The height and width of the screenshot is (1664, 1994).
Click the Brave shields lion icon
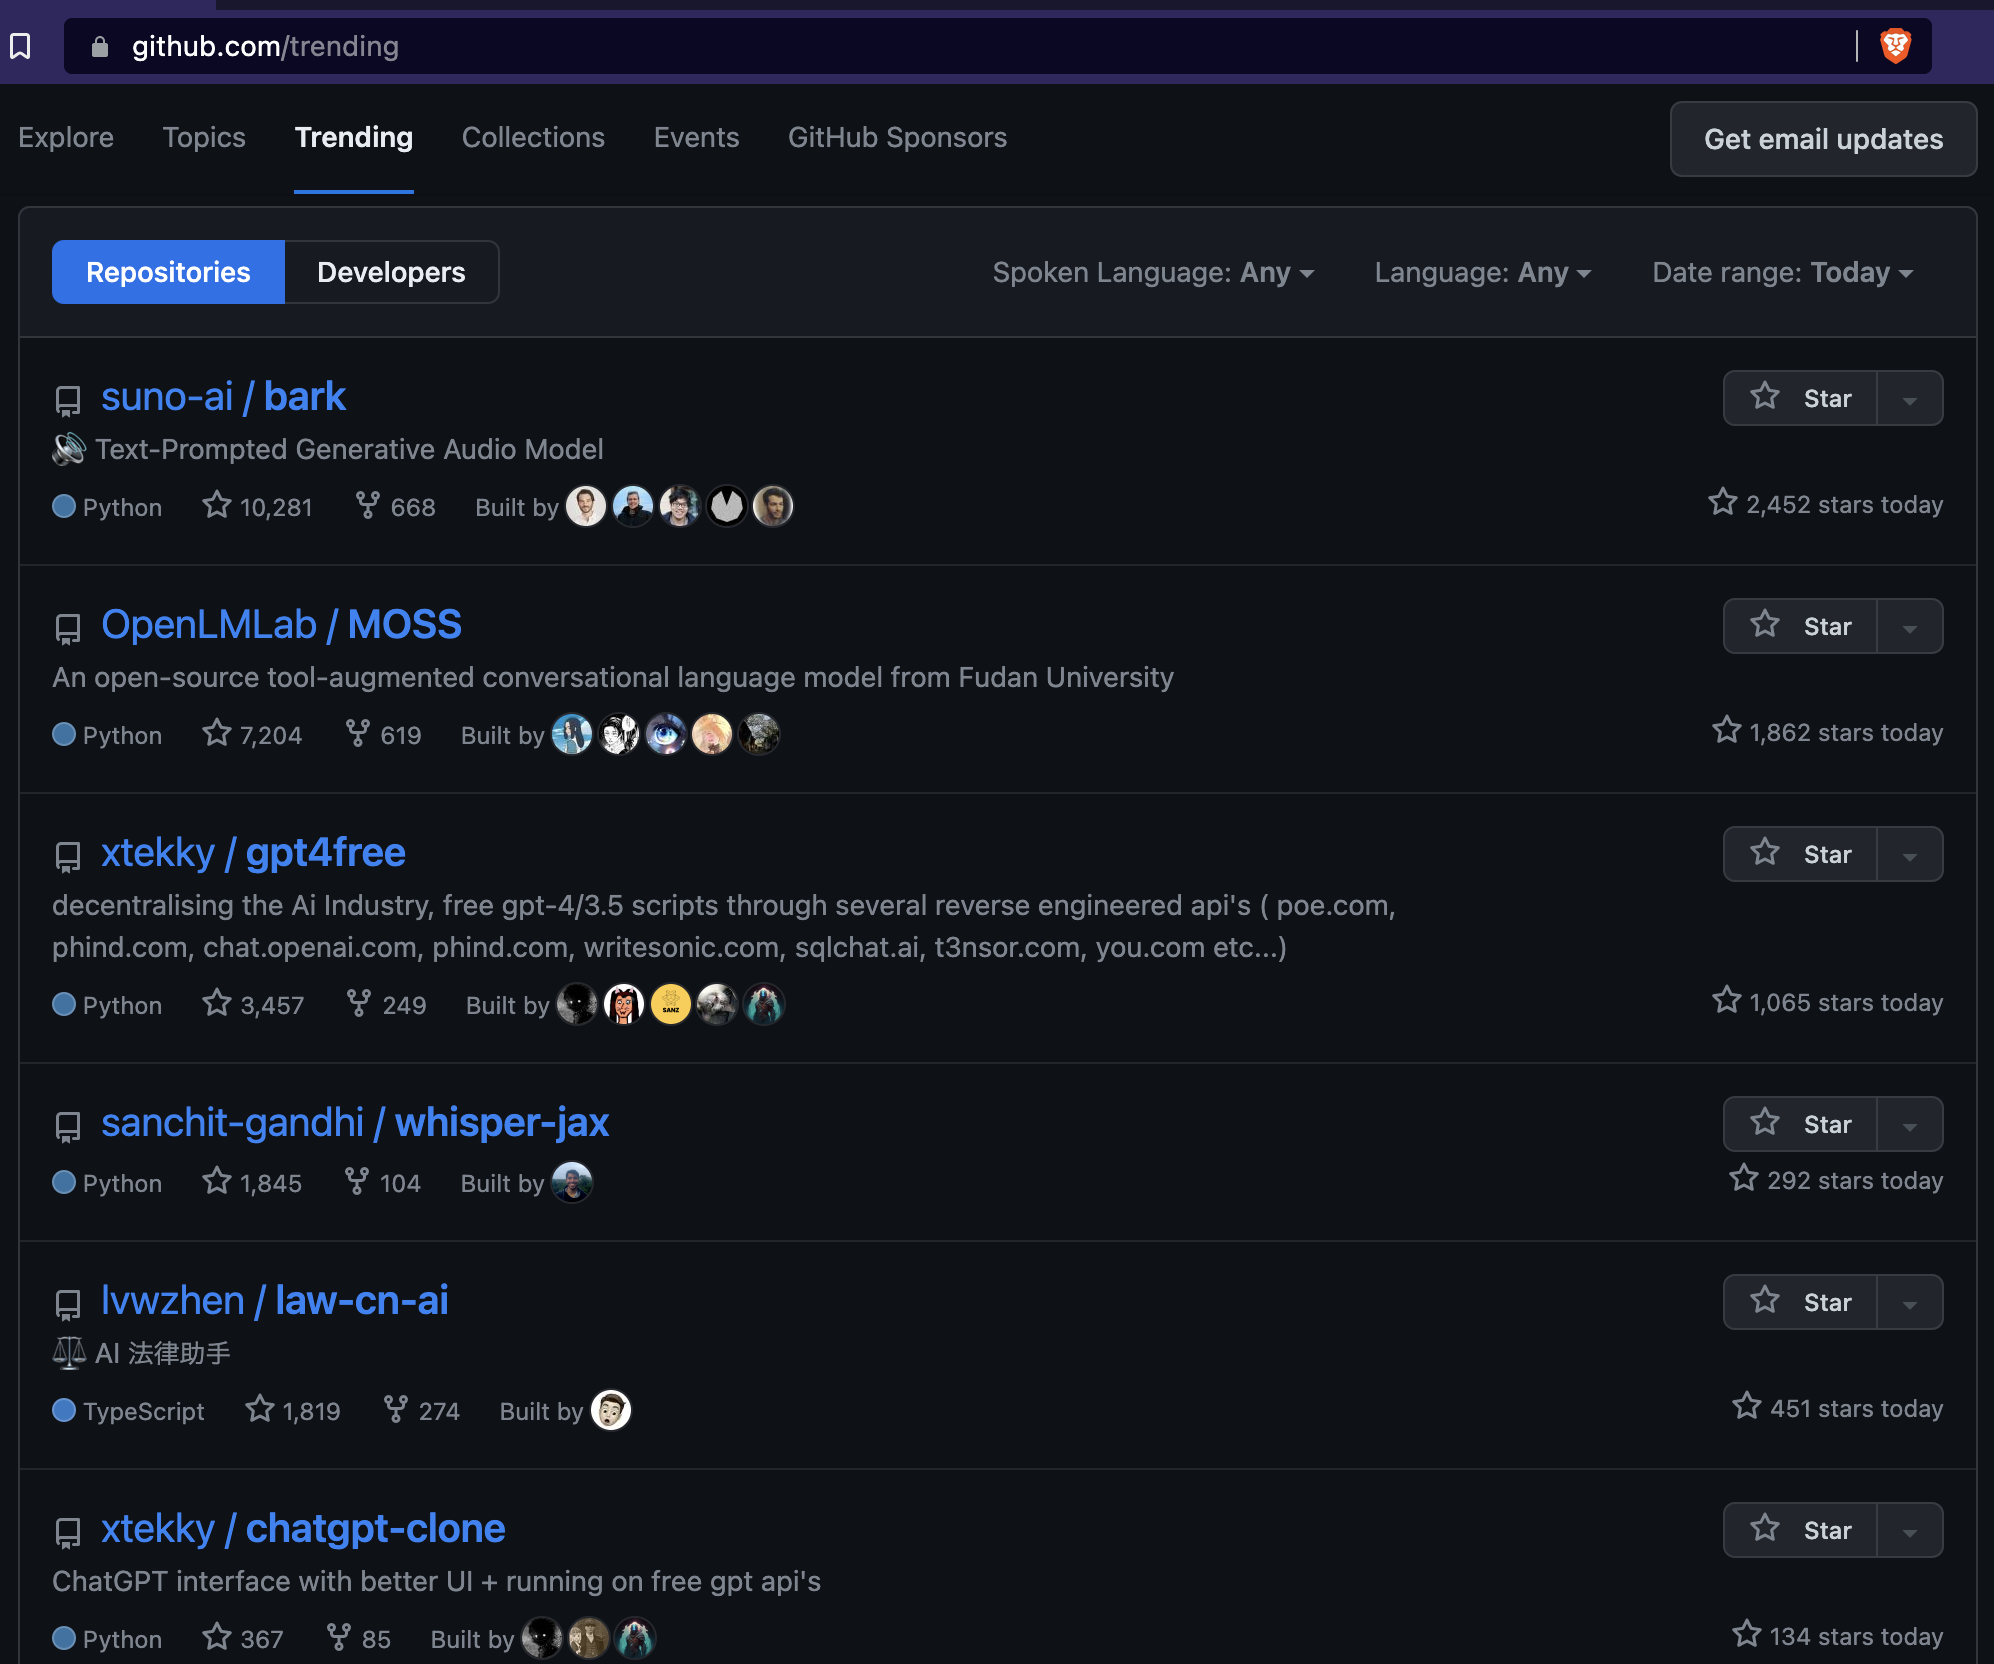coord(1895,46)
